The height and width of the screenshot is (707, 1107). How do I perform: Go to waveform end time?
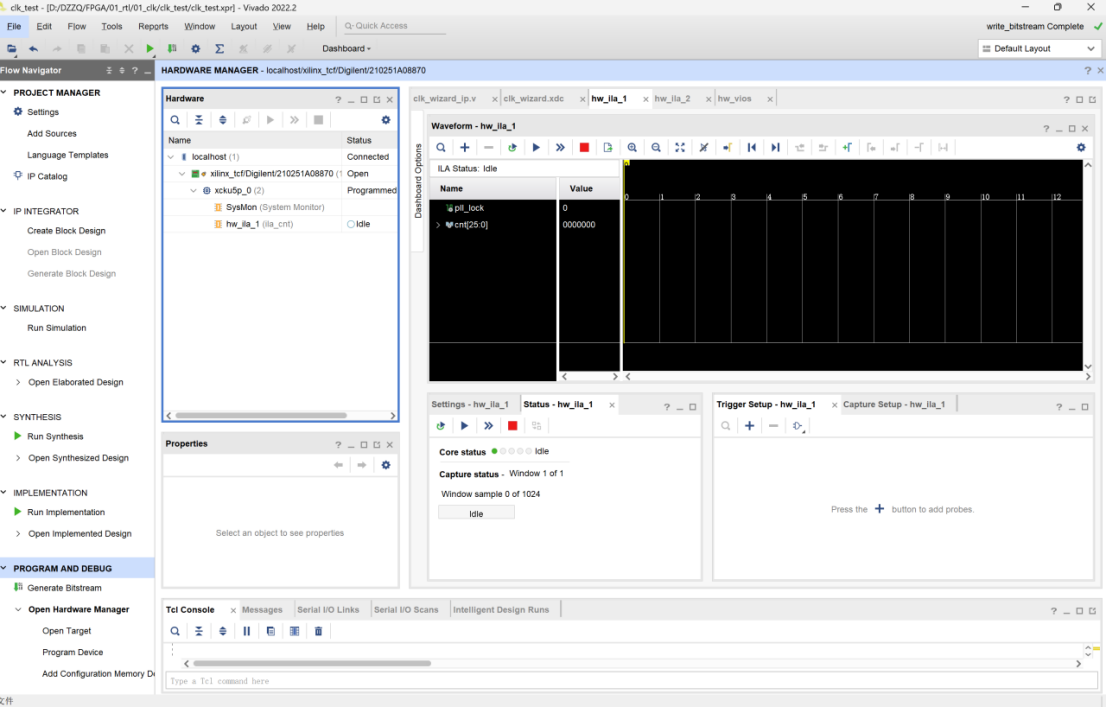coord(775,148)
